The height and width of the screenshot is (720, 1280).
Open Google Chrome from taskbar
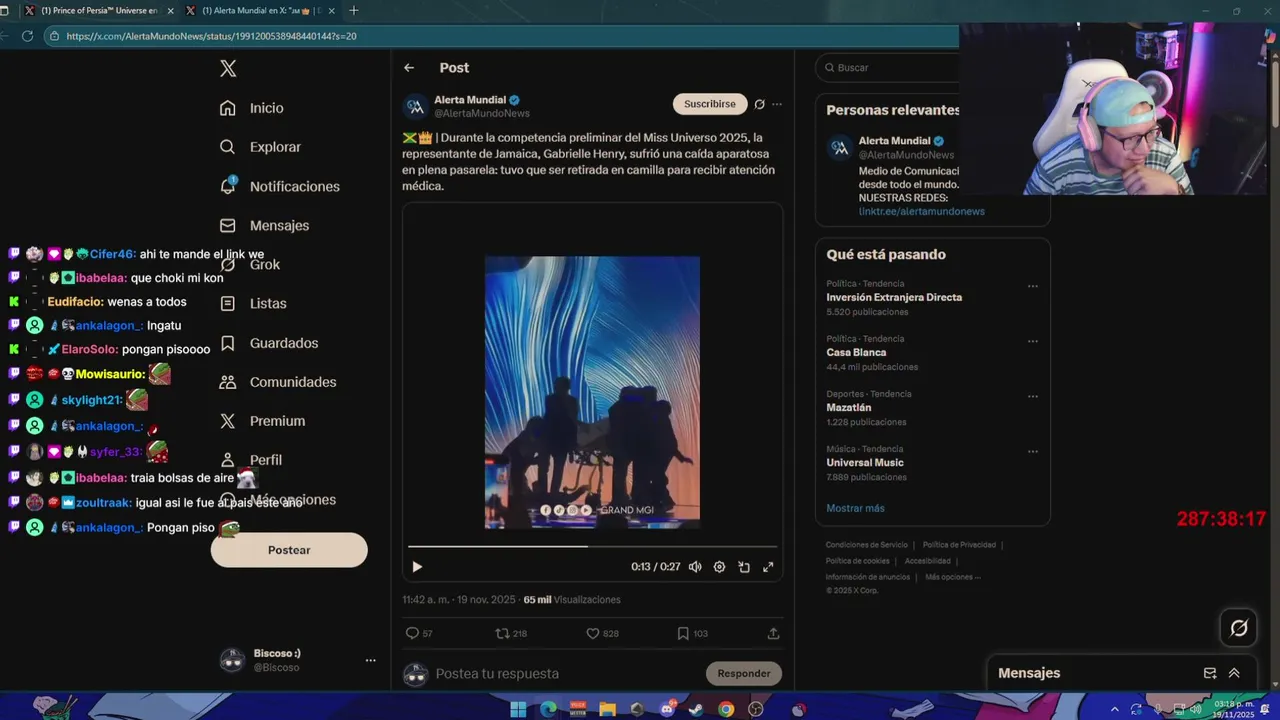726,710
